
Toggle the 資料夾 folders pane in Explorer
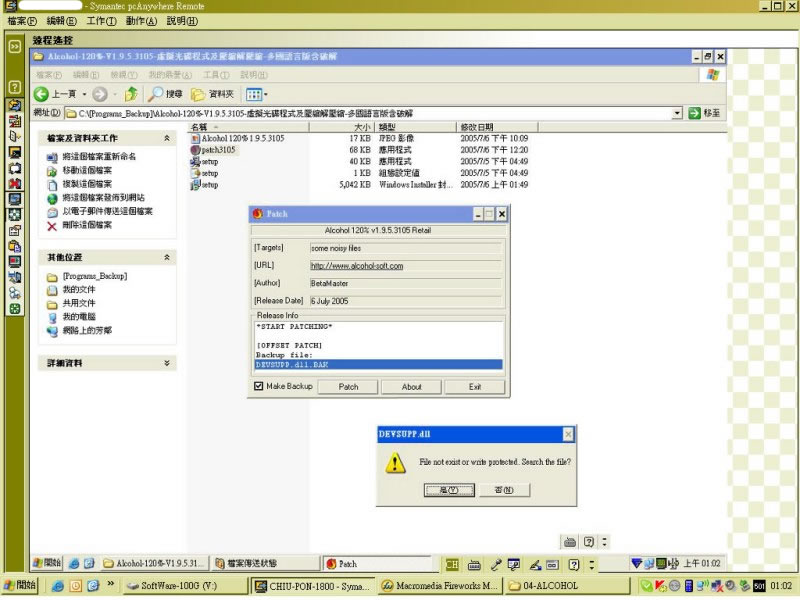[x=212, y=94]
